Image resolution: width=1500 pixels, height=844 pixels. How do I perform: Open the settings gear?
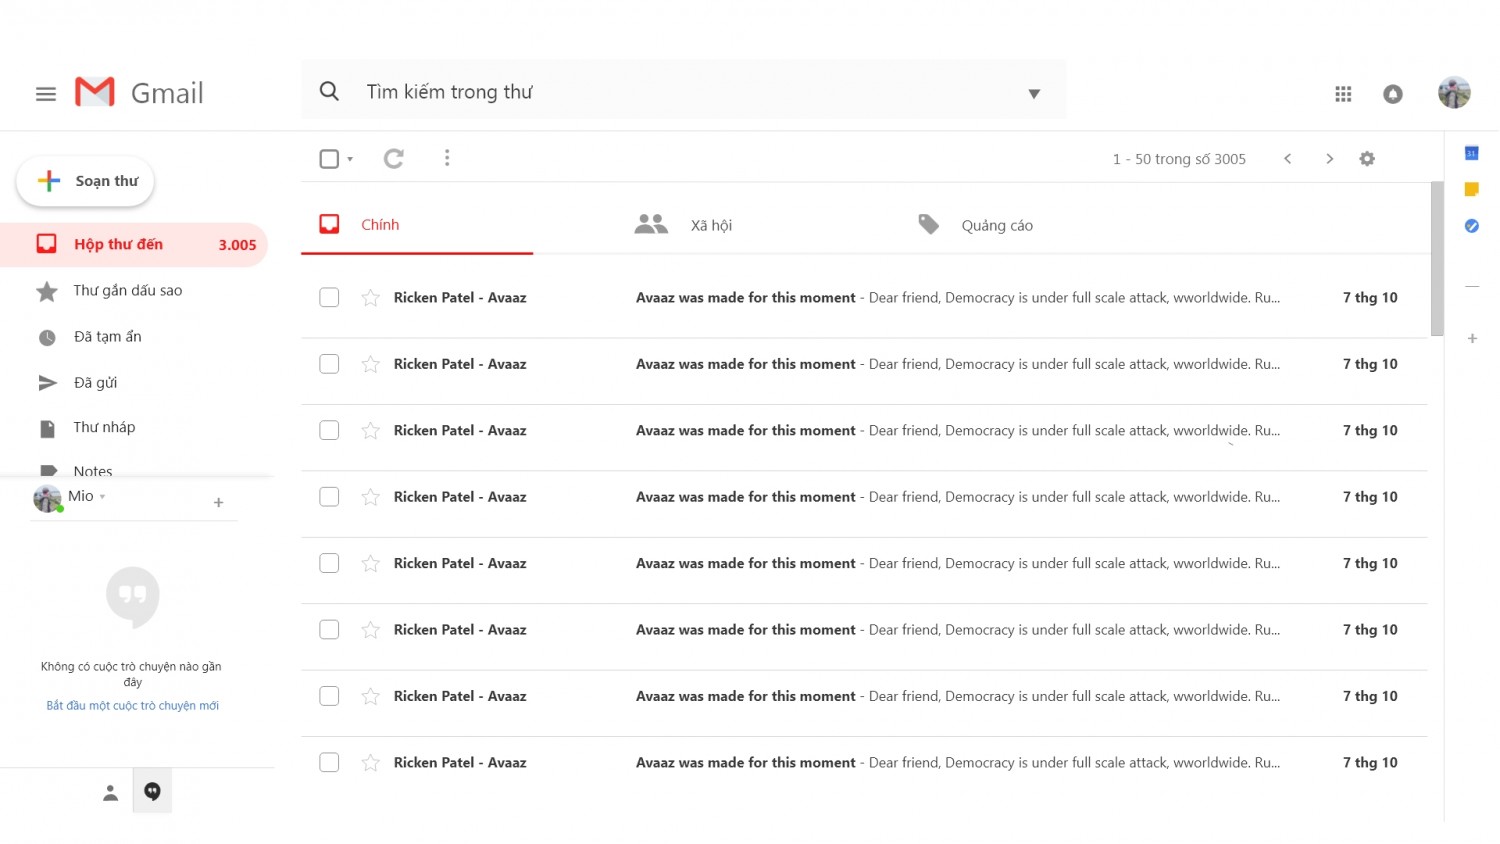click(x=1367, y=159)
